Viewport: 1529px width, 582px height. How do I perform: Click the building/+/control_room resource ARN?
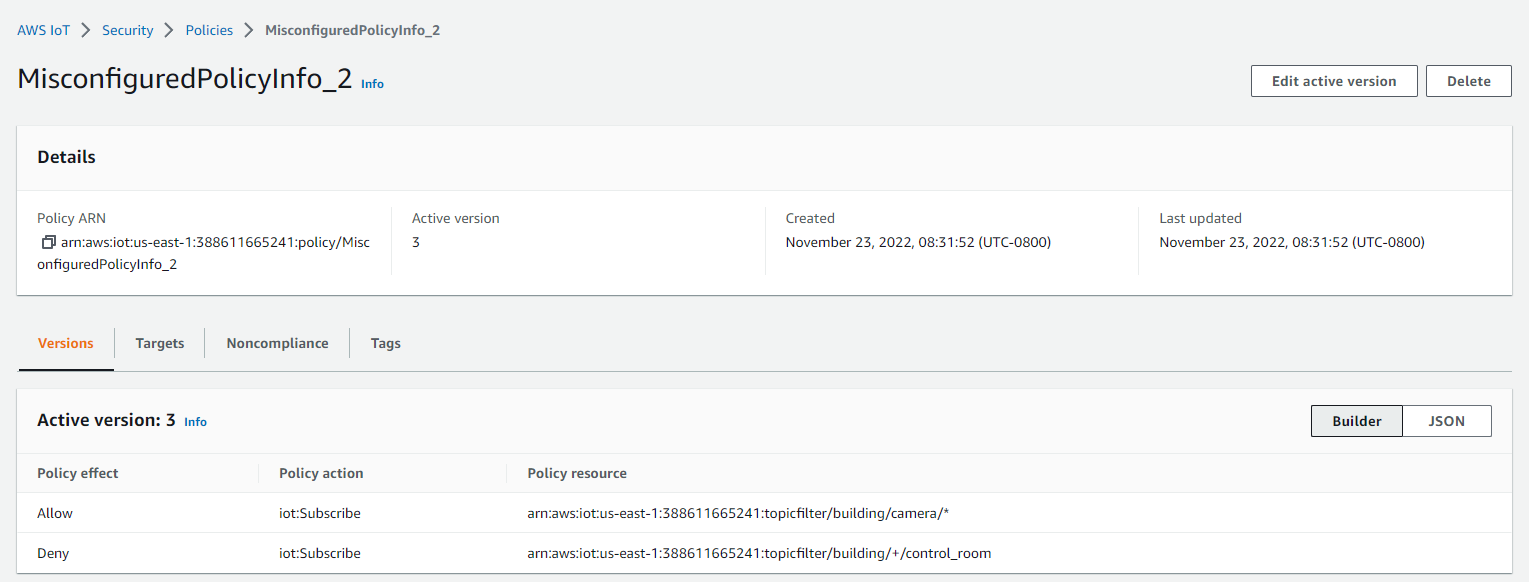759,553
